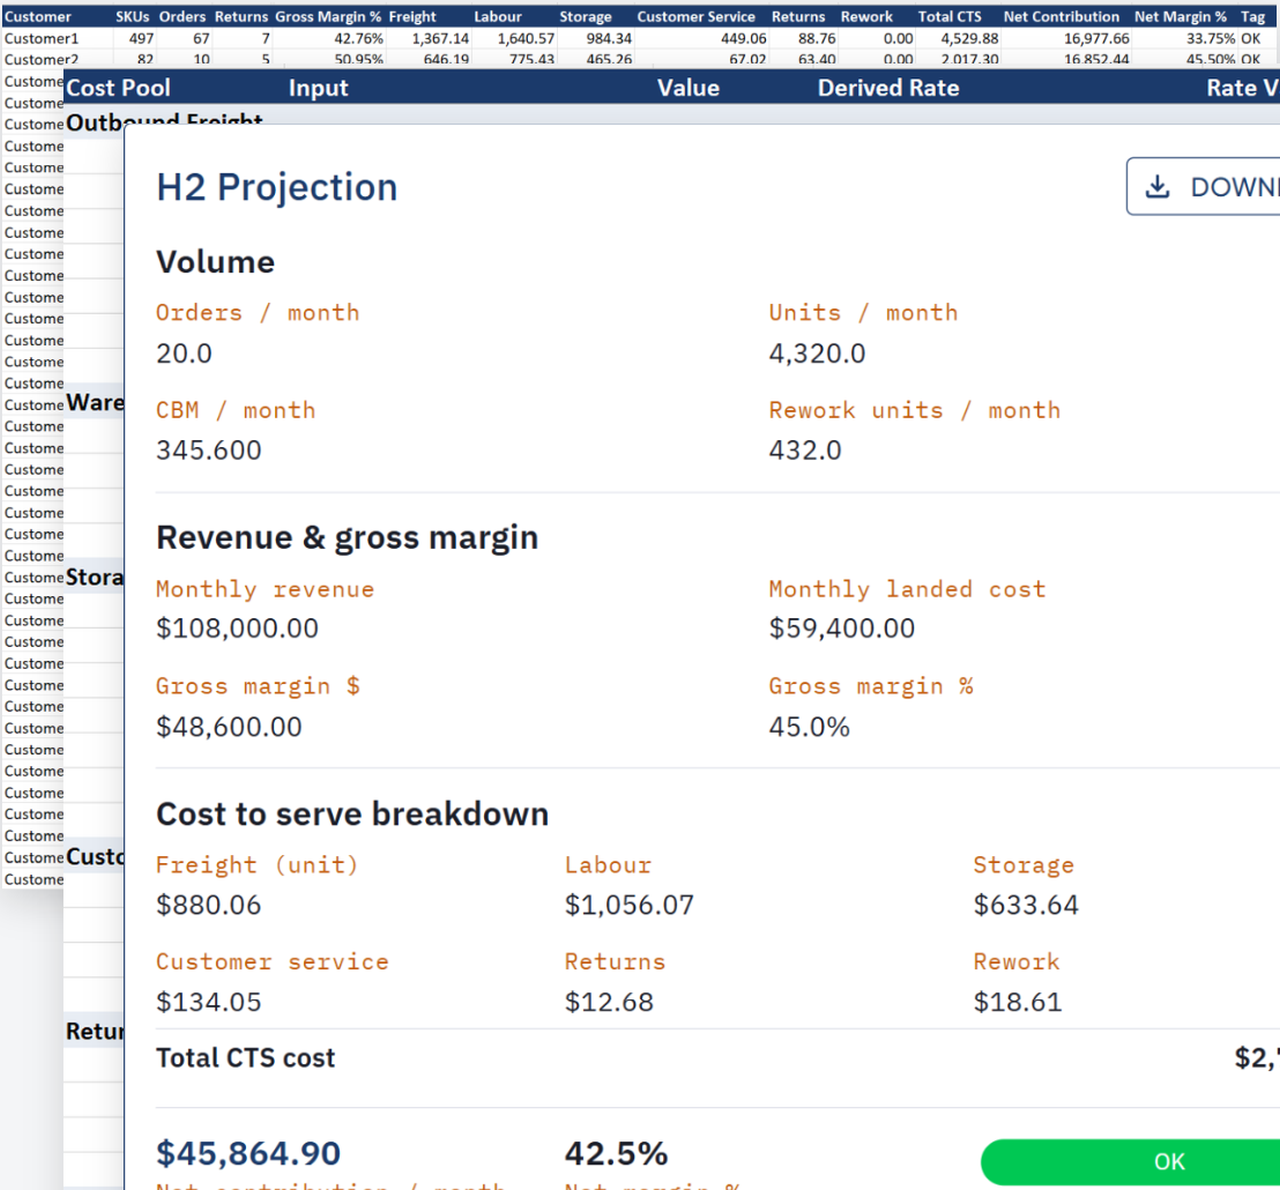This screenshot has width=1280, height=1190.
Task: Click the Freight (unit) cost $880.06
Action: coord(208,904)
